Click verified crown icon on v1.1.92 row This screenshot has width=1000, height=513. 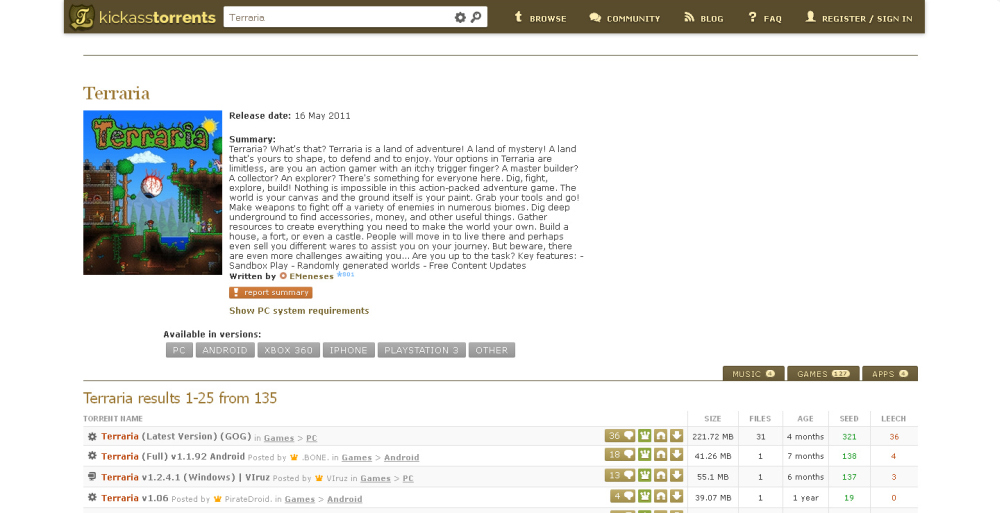pyautogui.click(x=645, y=455)
